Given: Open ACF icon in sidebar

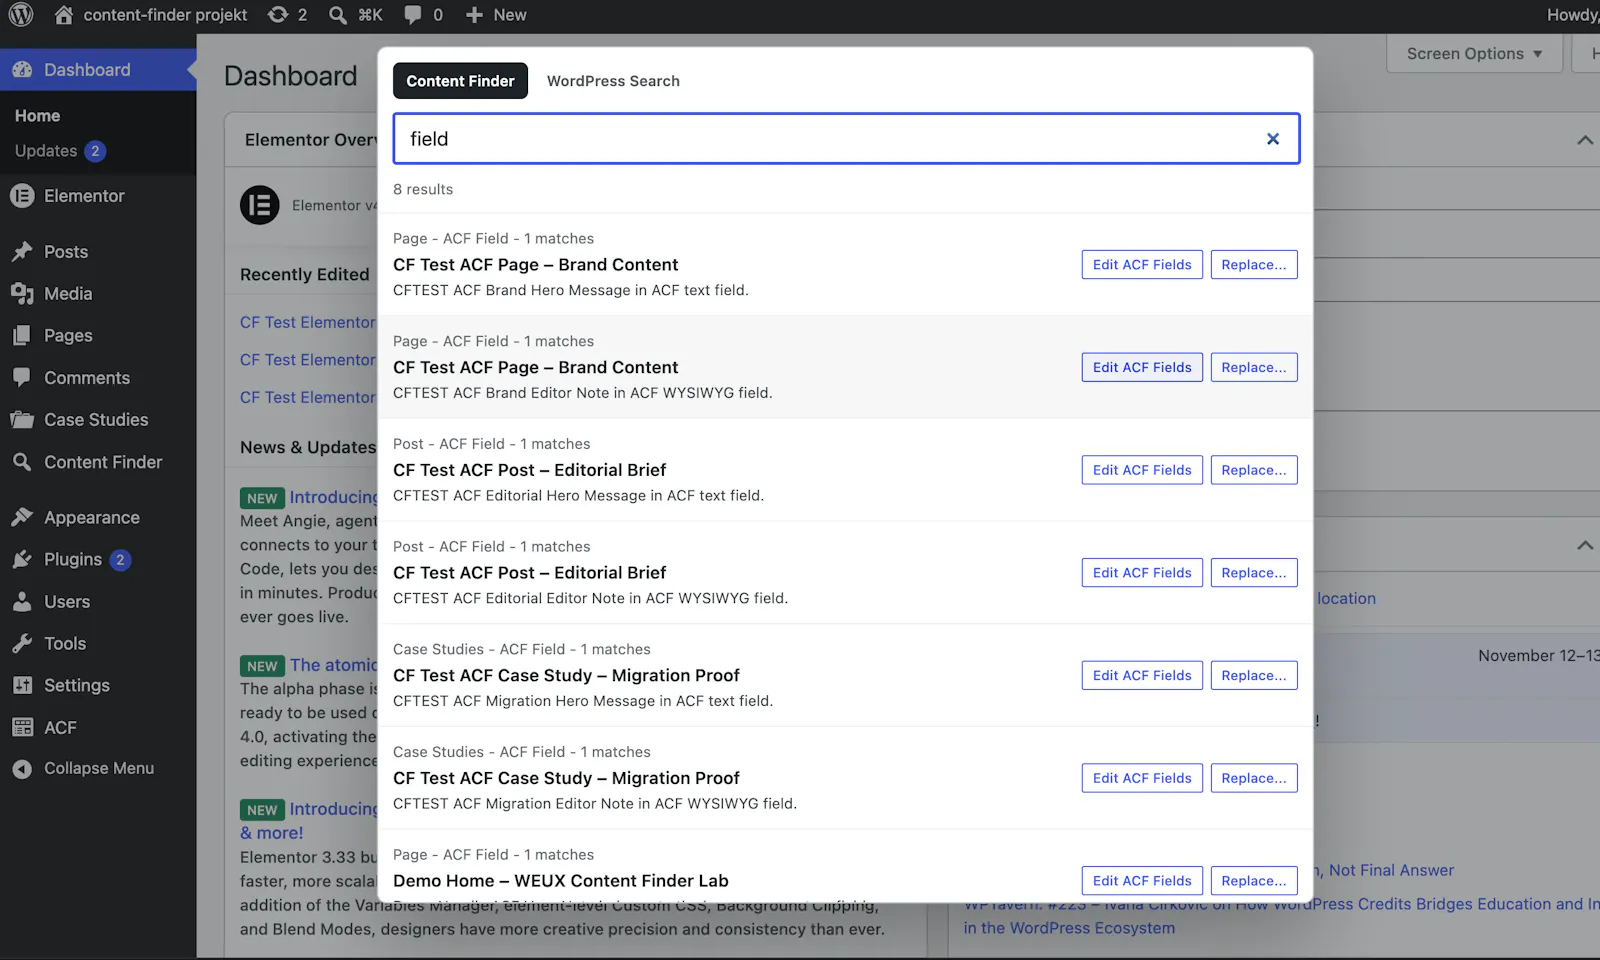Looking at the screenshot, I should tap(22, 728).
